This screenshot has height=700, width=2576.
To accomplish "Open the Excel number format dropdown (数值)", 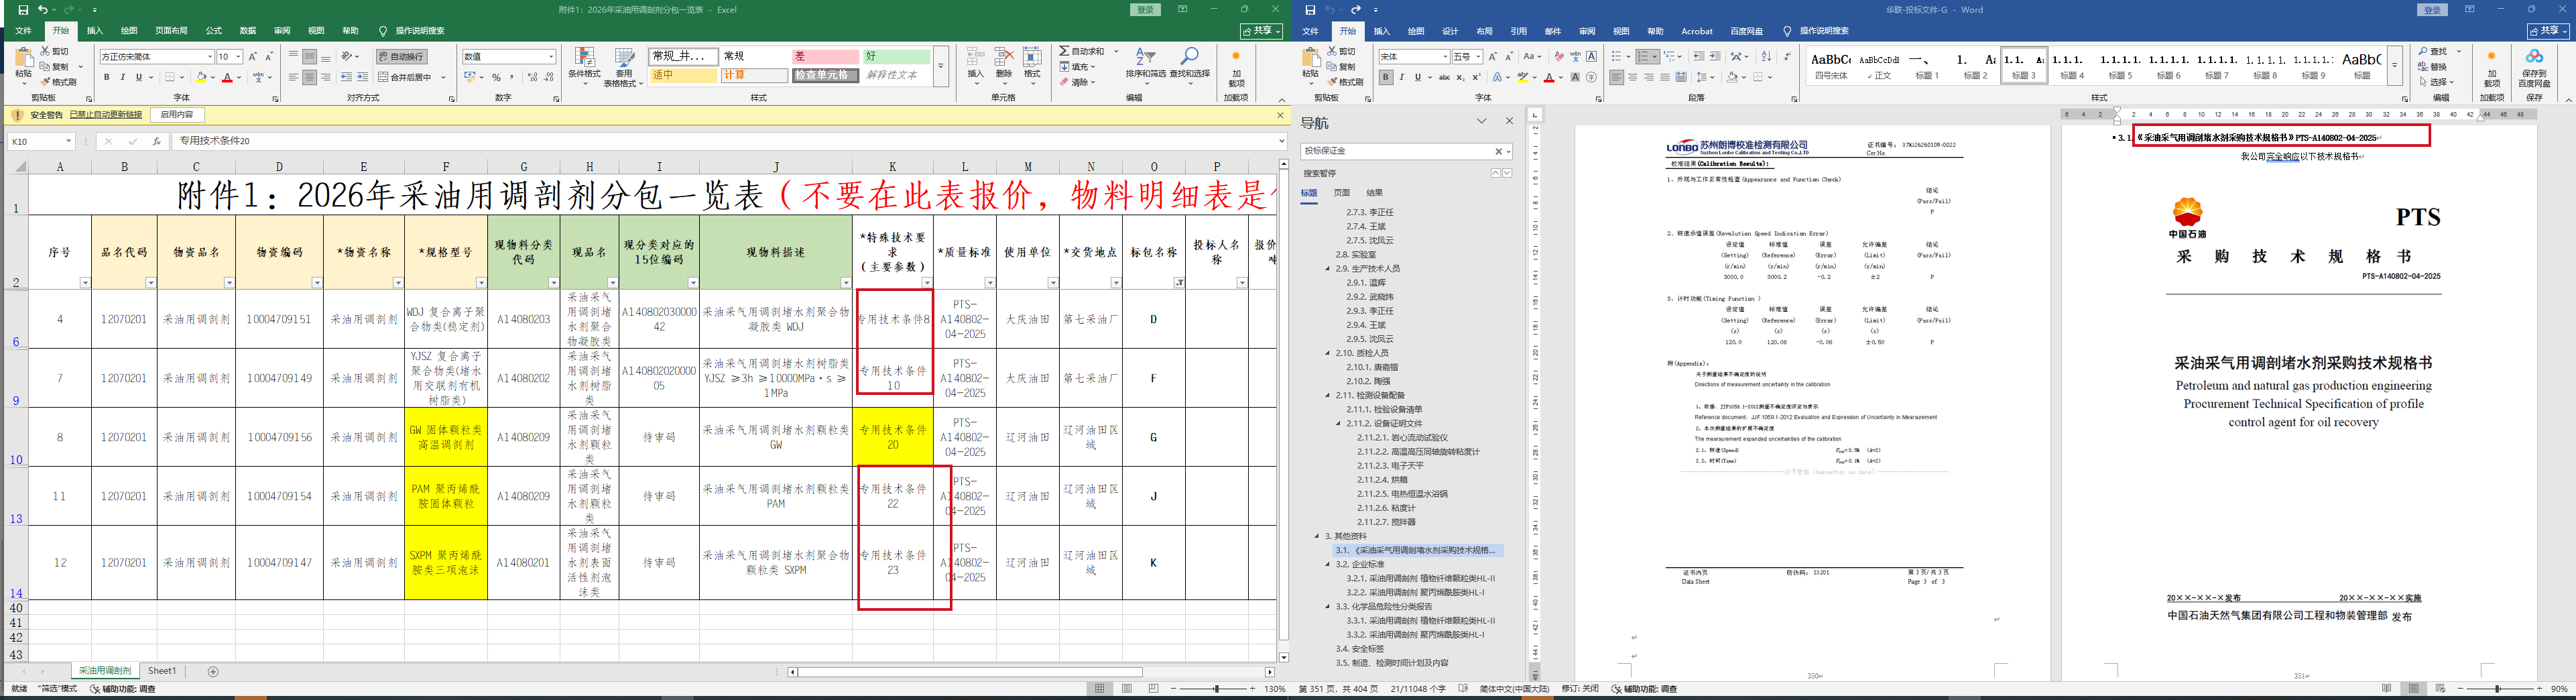I will click(x=551, y=57).
